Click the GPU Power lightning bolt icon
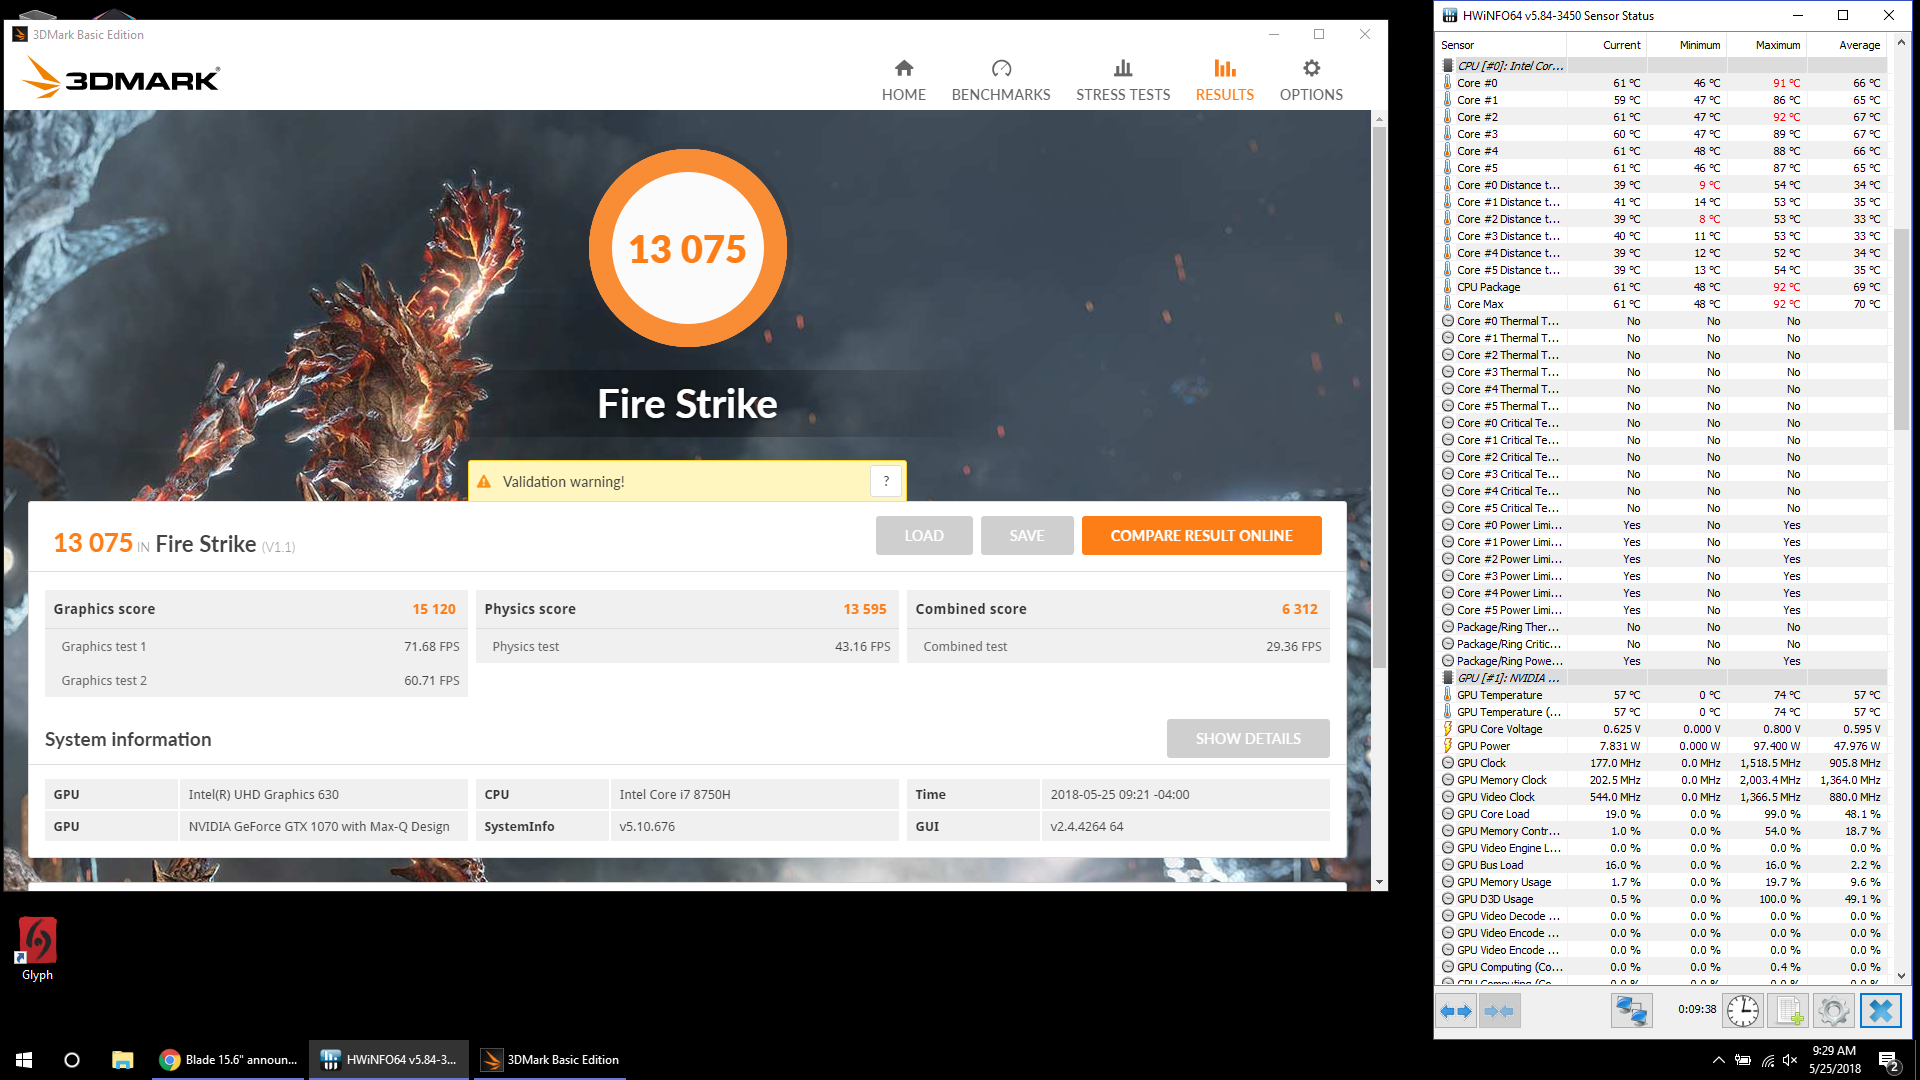 click(1447, 746)
